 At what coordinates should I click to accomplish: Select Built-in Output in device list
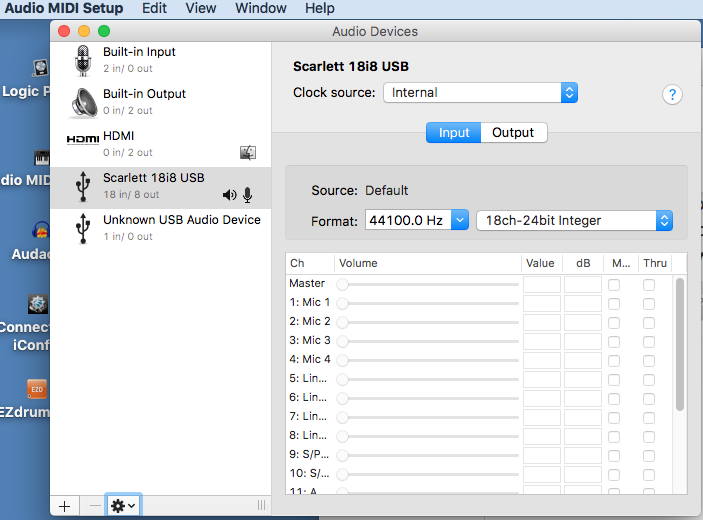pos(161,102)
